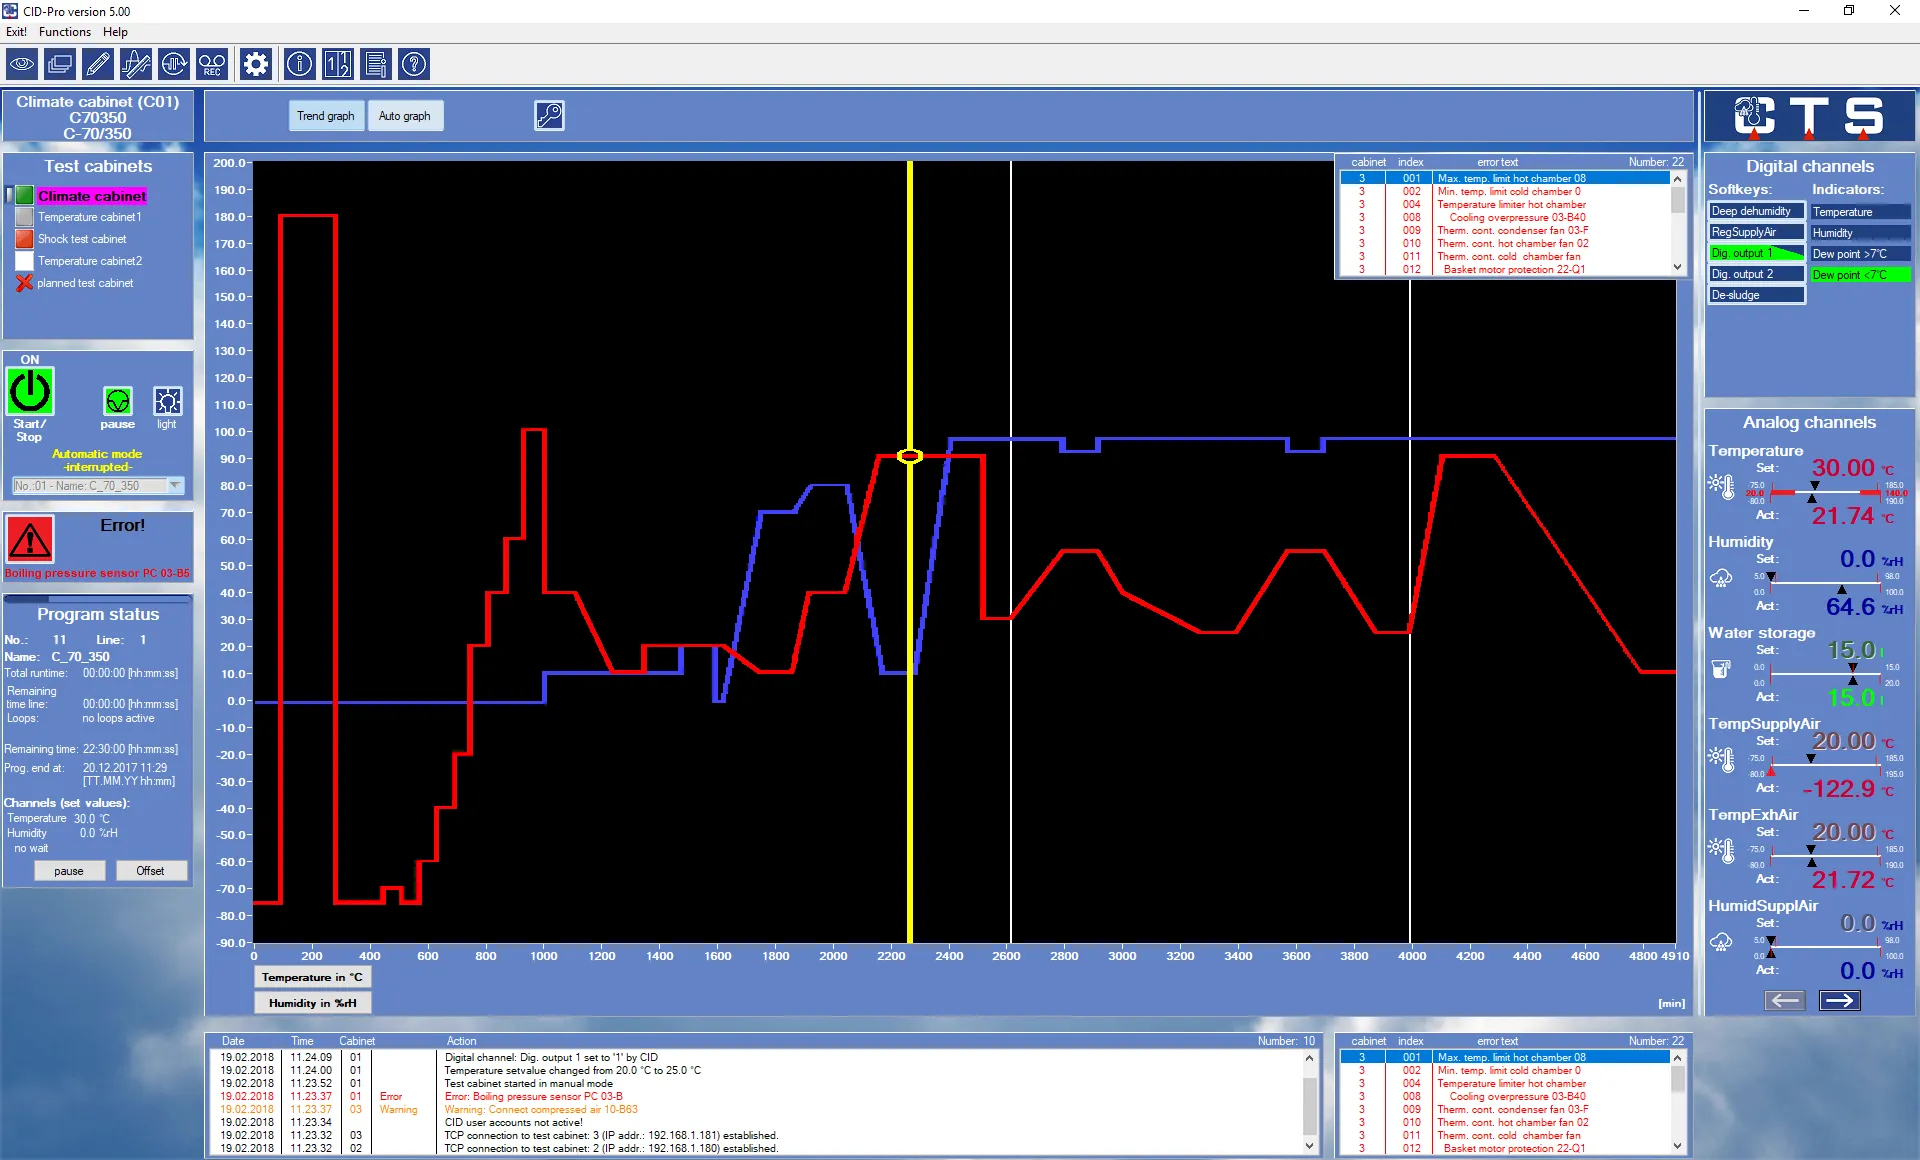Click the key access icon above graph

pos(549,116)
